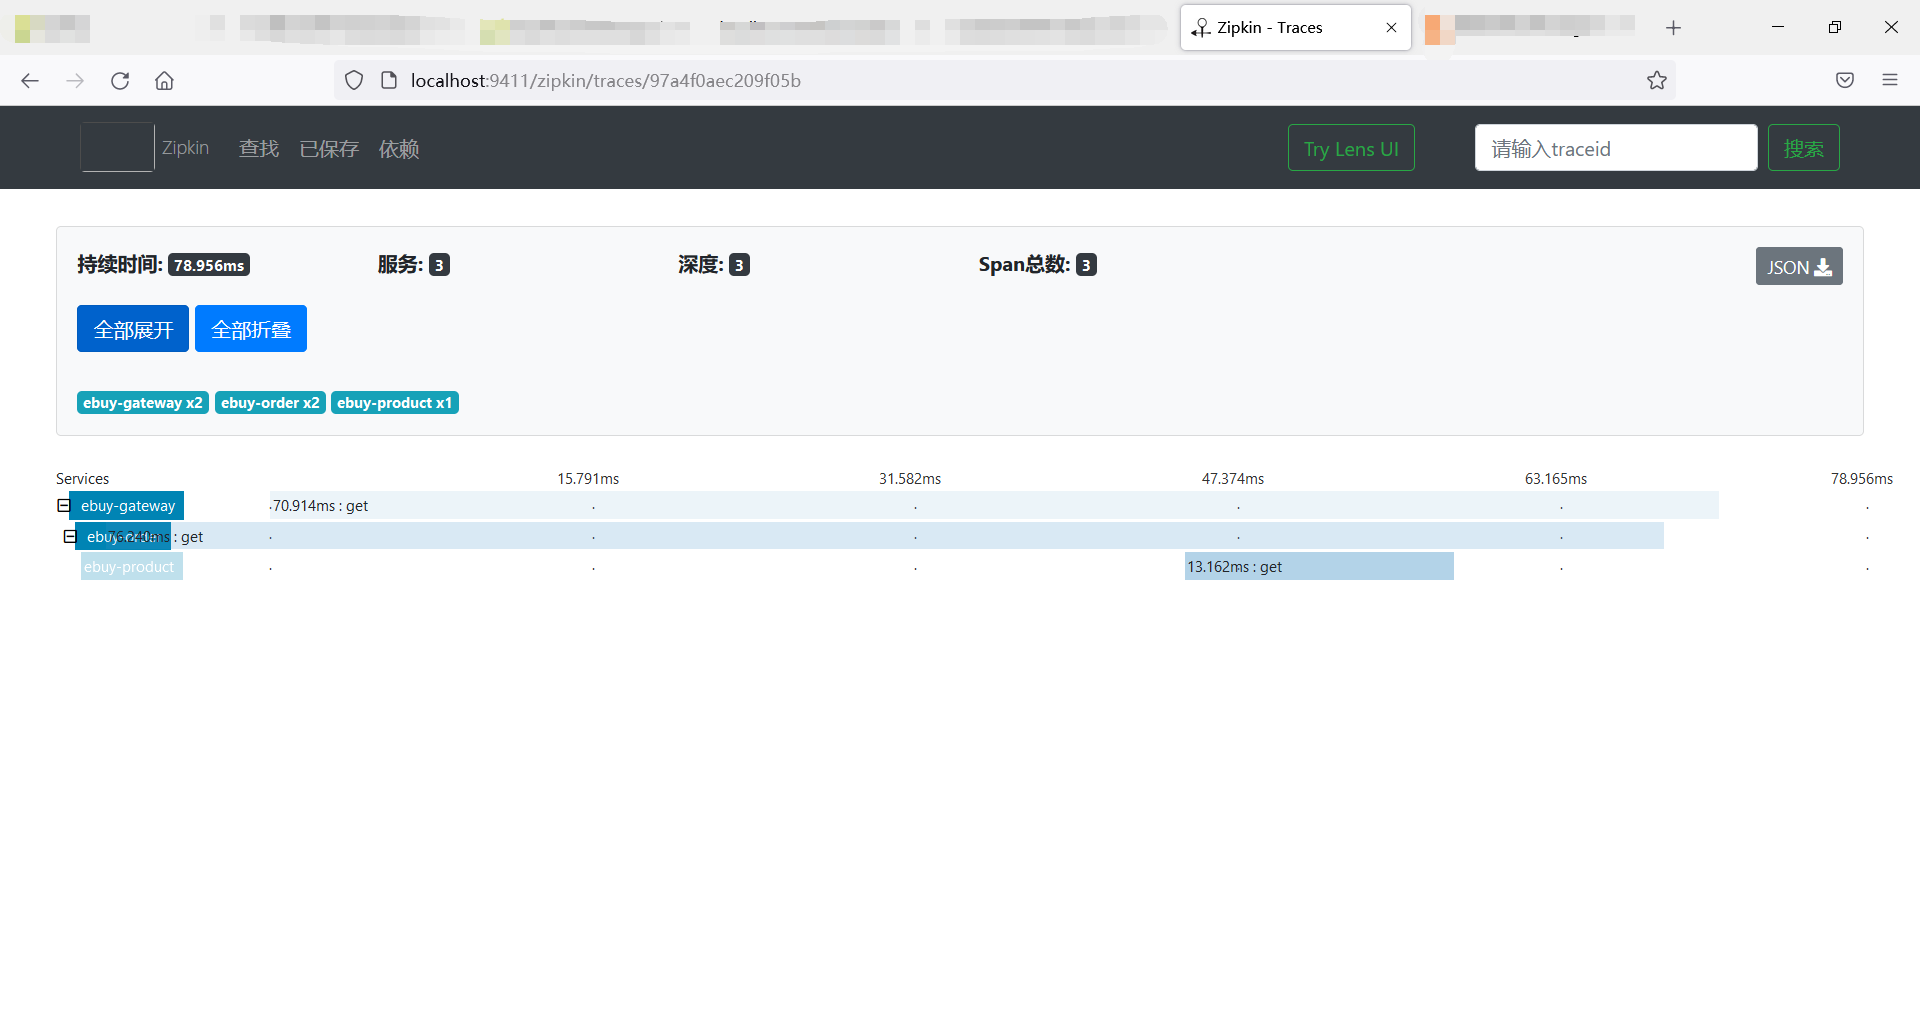Click the Try Lens UI button
Screen dimensions: 1920x1030
pyautogui.click(x=1351, y=148)
